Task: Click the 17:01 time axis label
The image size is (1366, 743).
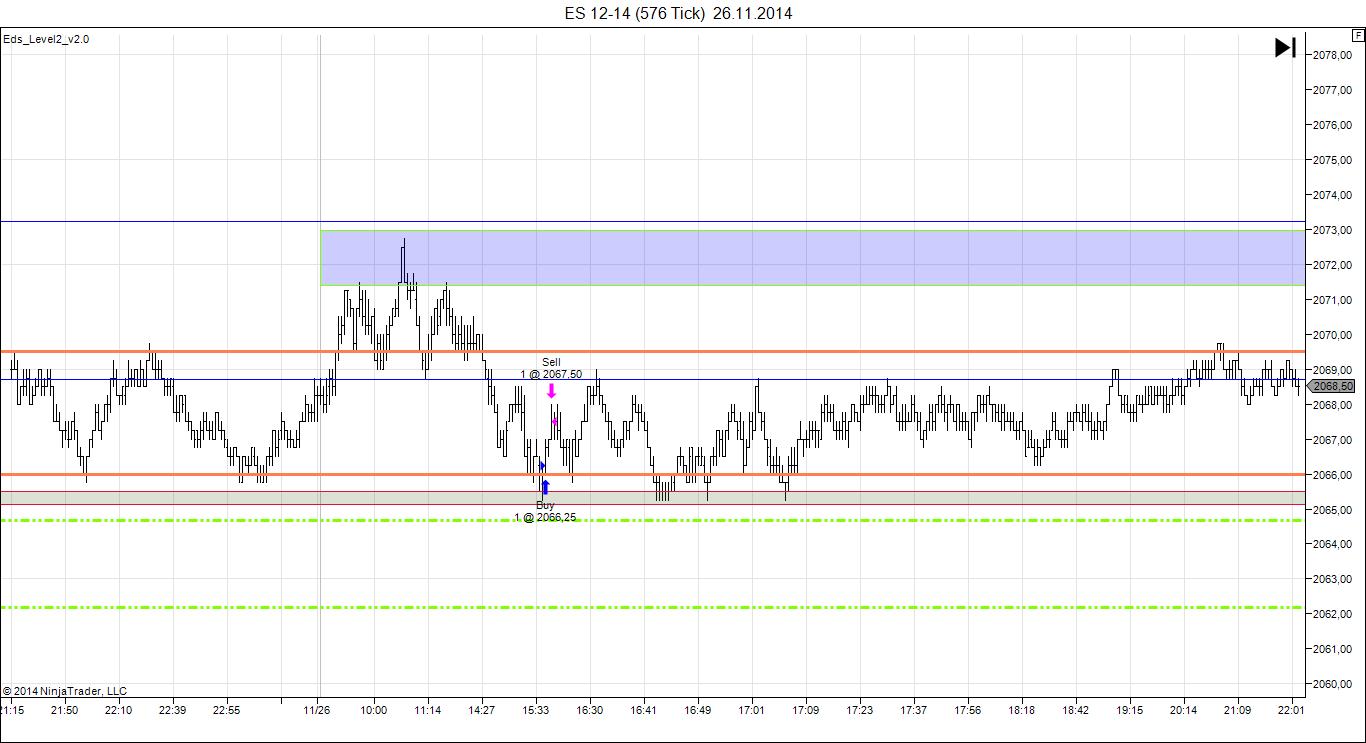Action: pos(752,710)
